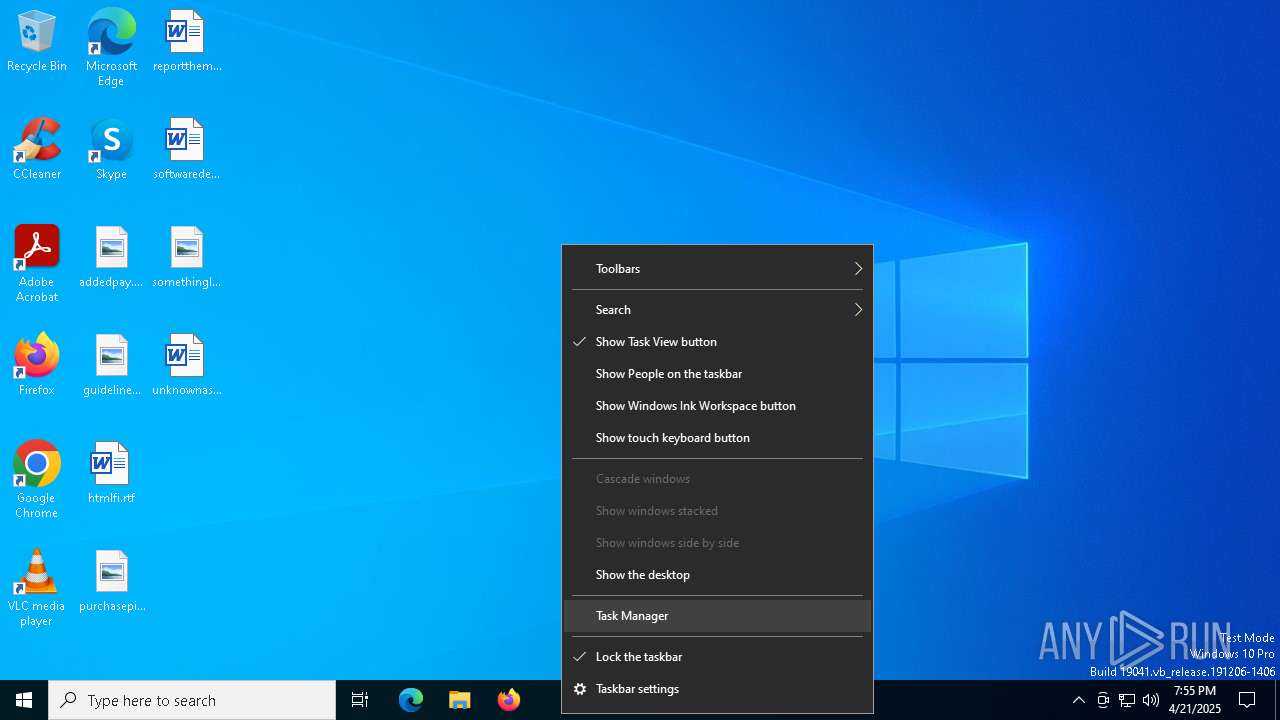Image resolution: width=1280 pixels, height=720 pixels.
Task: Click the network tray icon
Action: pos(1127,700)
